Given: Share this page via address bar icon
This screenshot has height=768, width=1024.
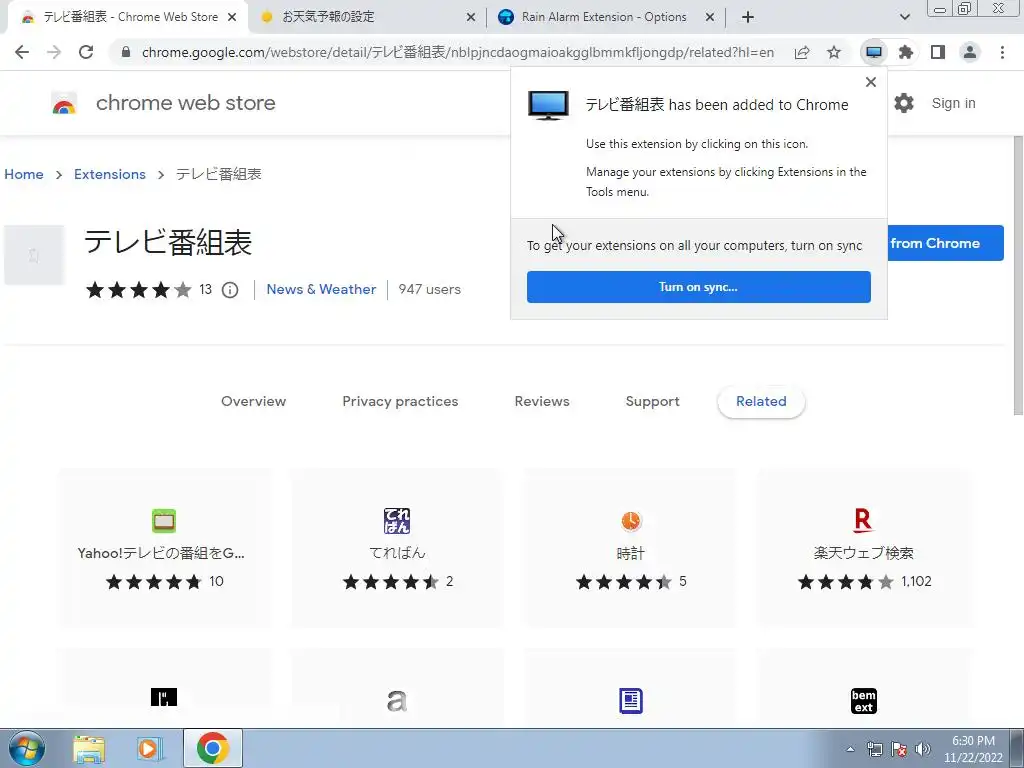Looking at the screenshot, I should (x=802, y=52).
